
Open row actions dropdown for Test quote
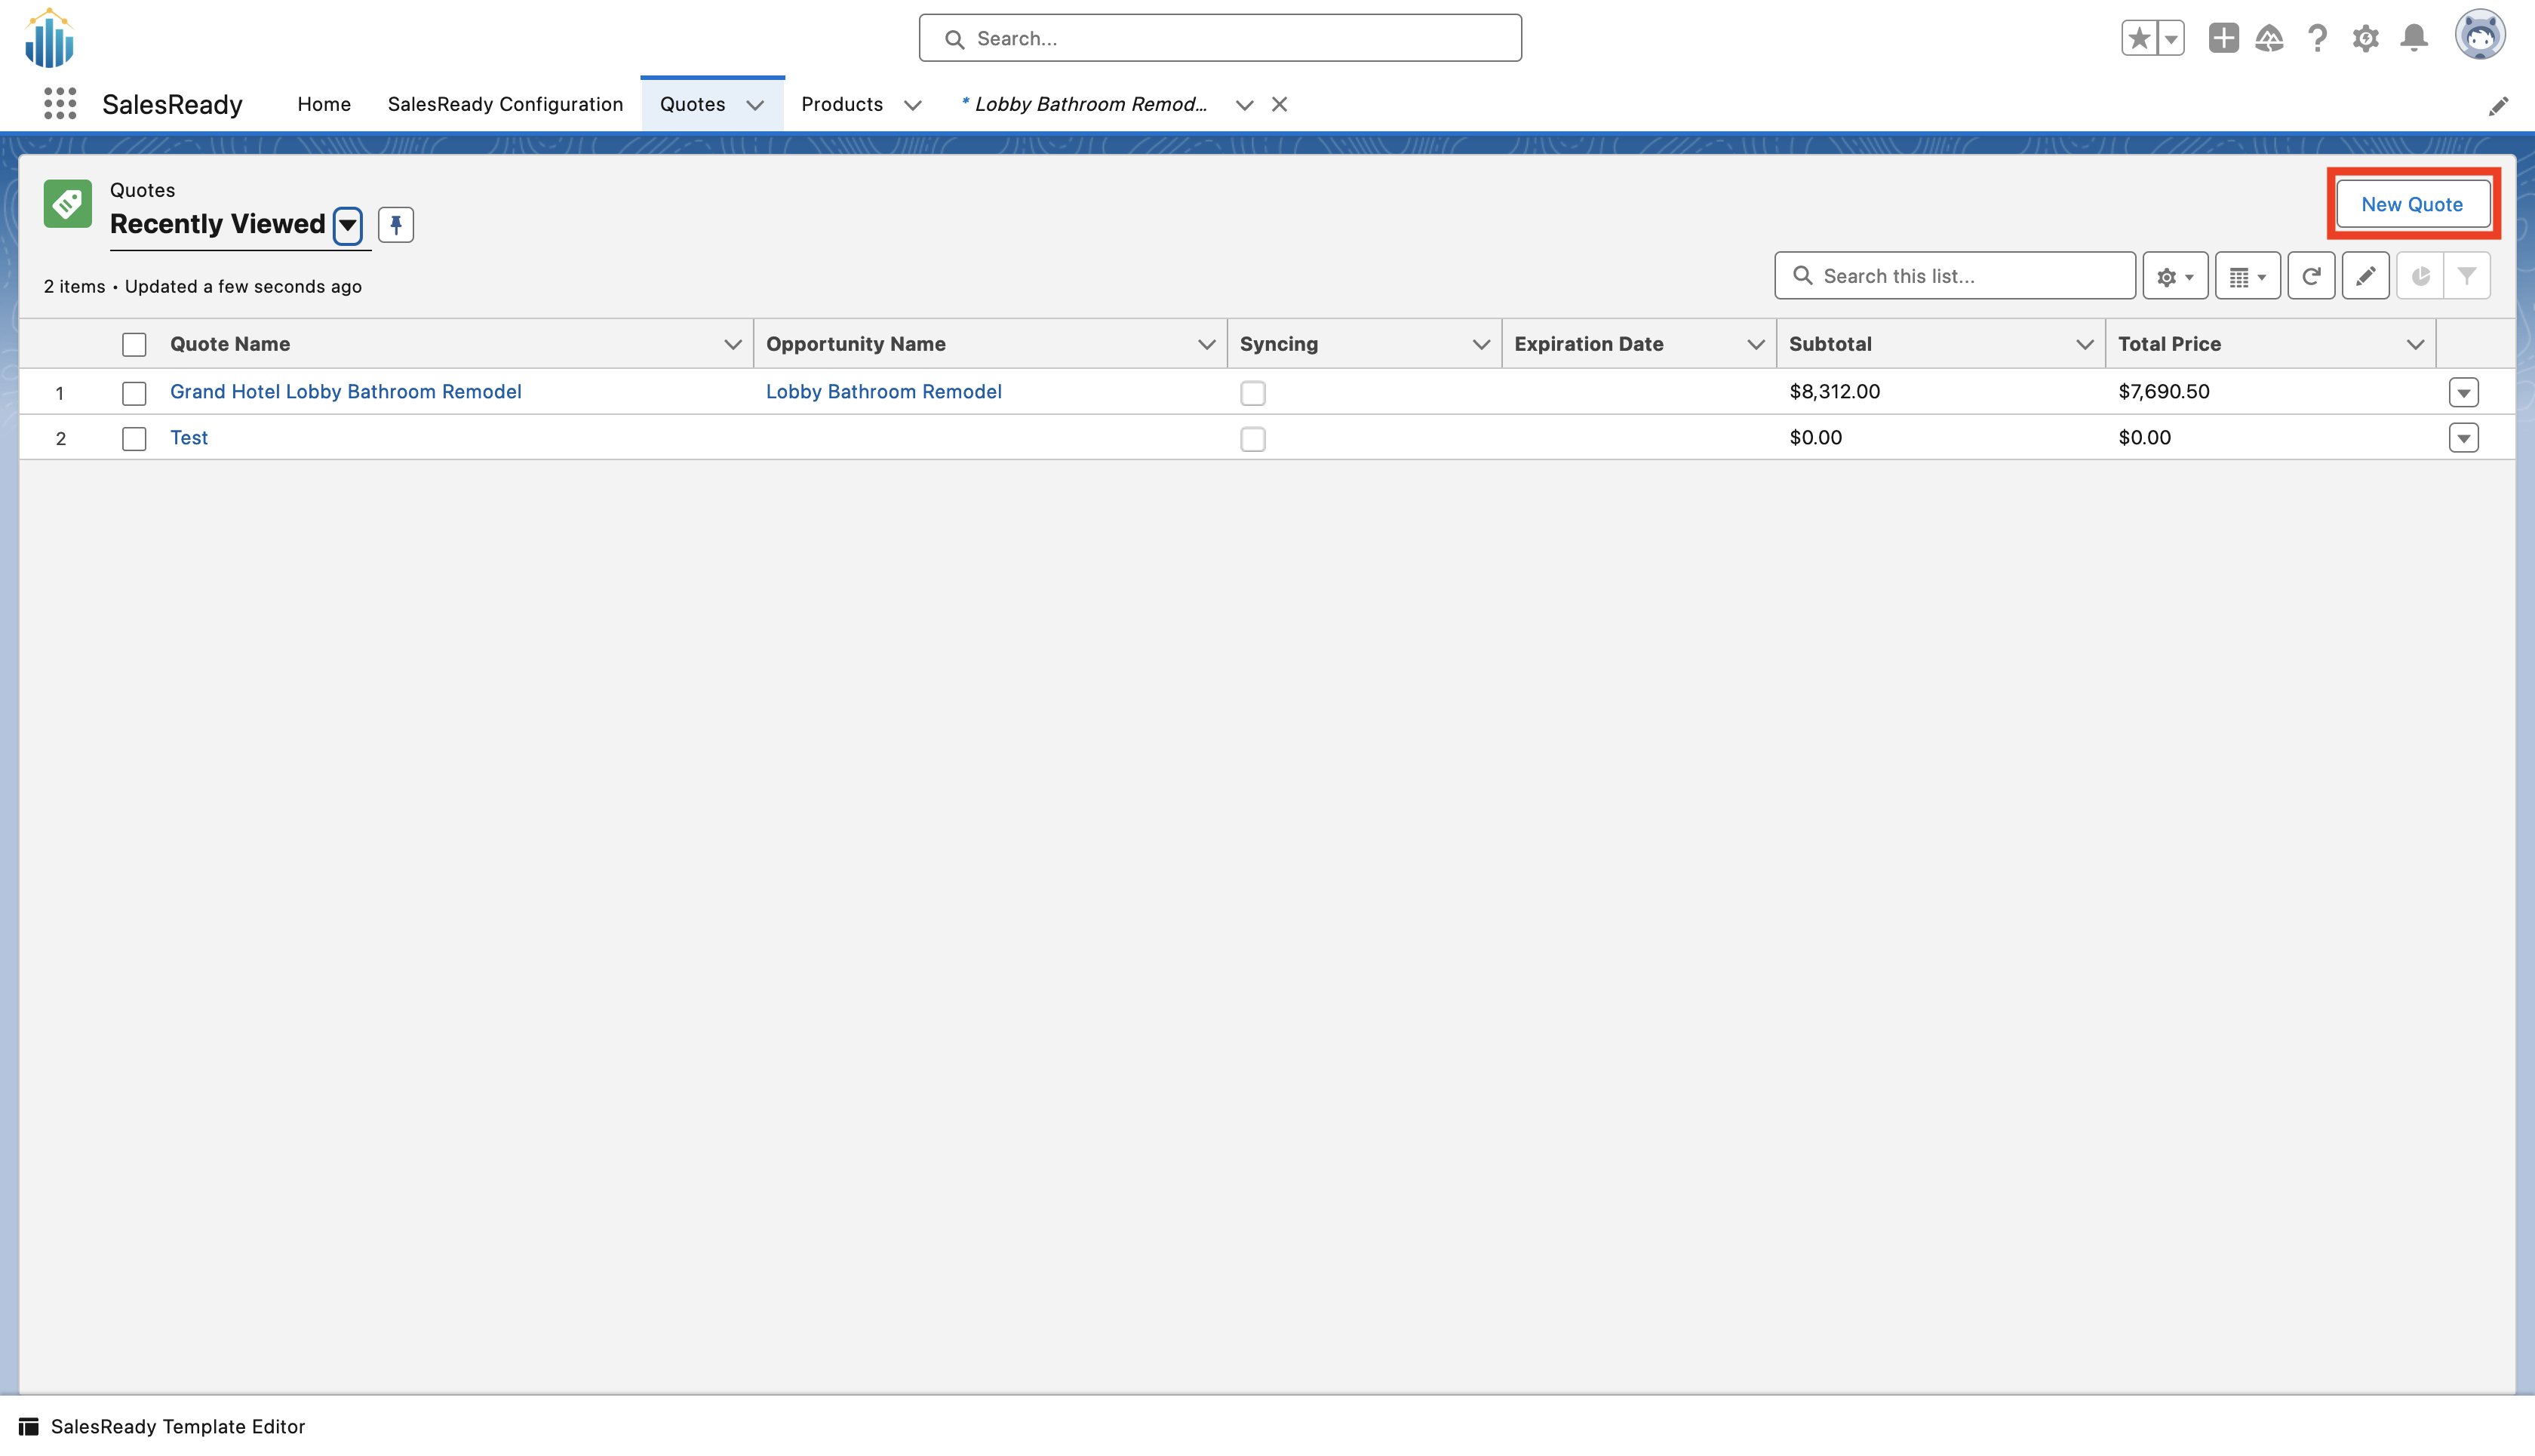2463,438
